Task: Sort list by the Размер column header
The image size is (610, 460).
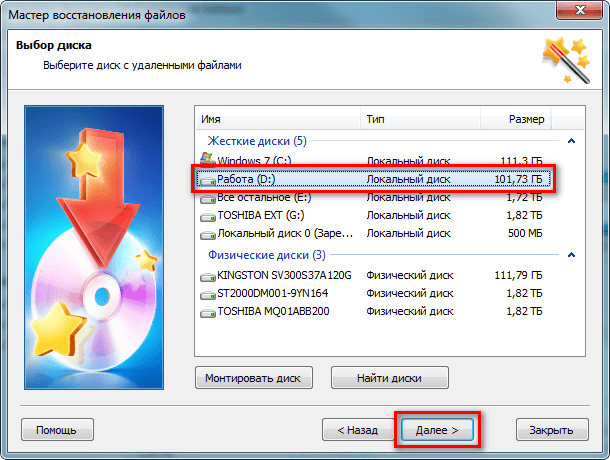Action: 516,119
